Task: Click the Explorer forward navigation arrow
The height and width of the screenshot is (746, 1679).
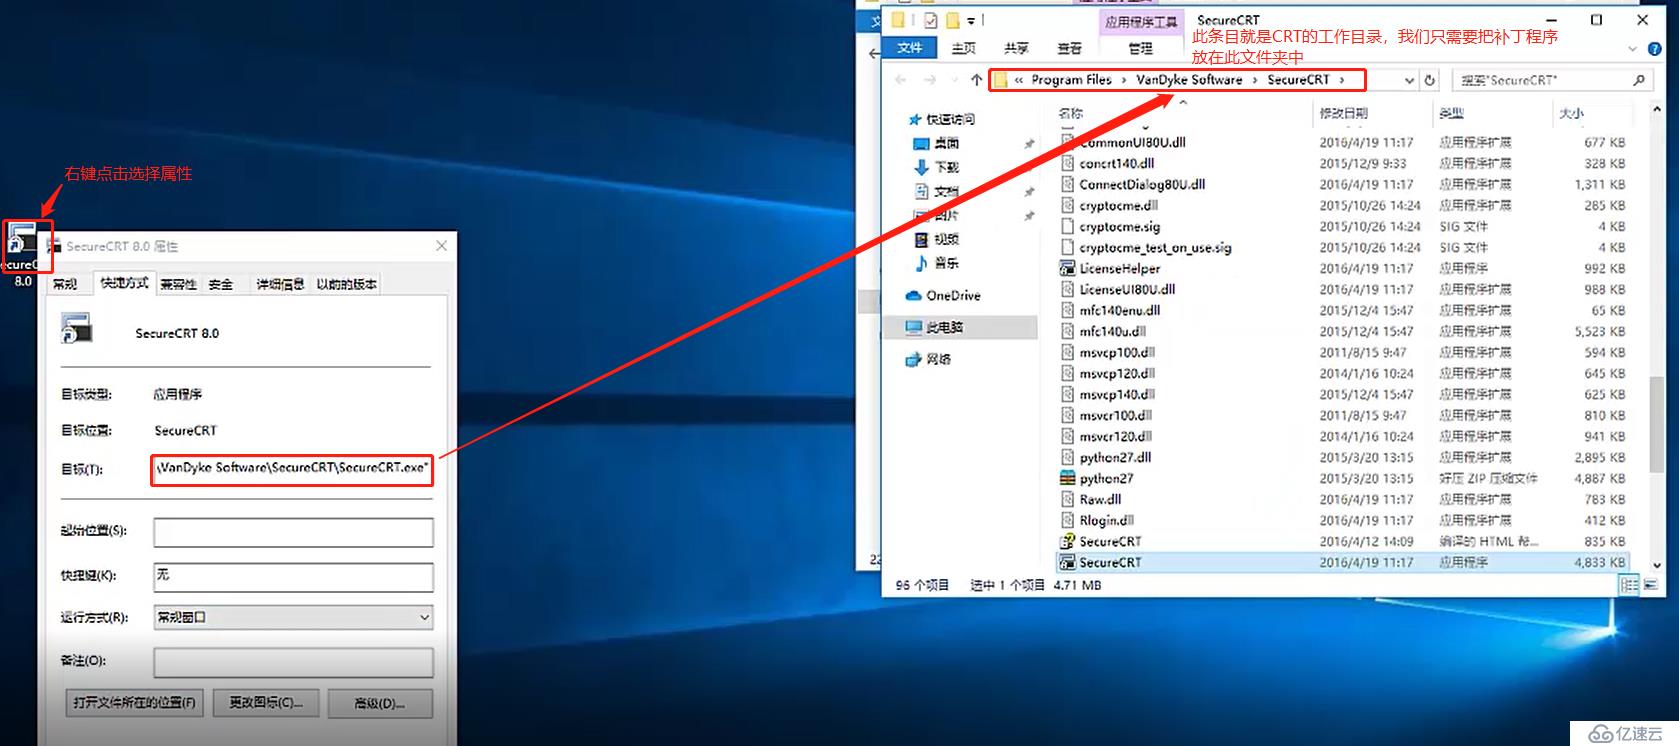Action: 930,80
